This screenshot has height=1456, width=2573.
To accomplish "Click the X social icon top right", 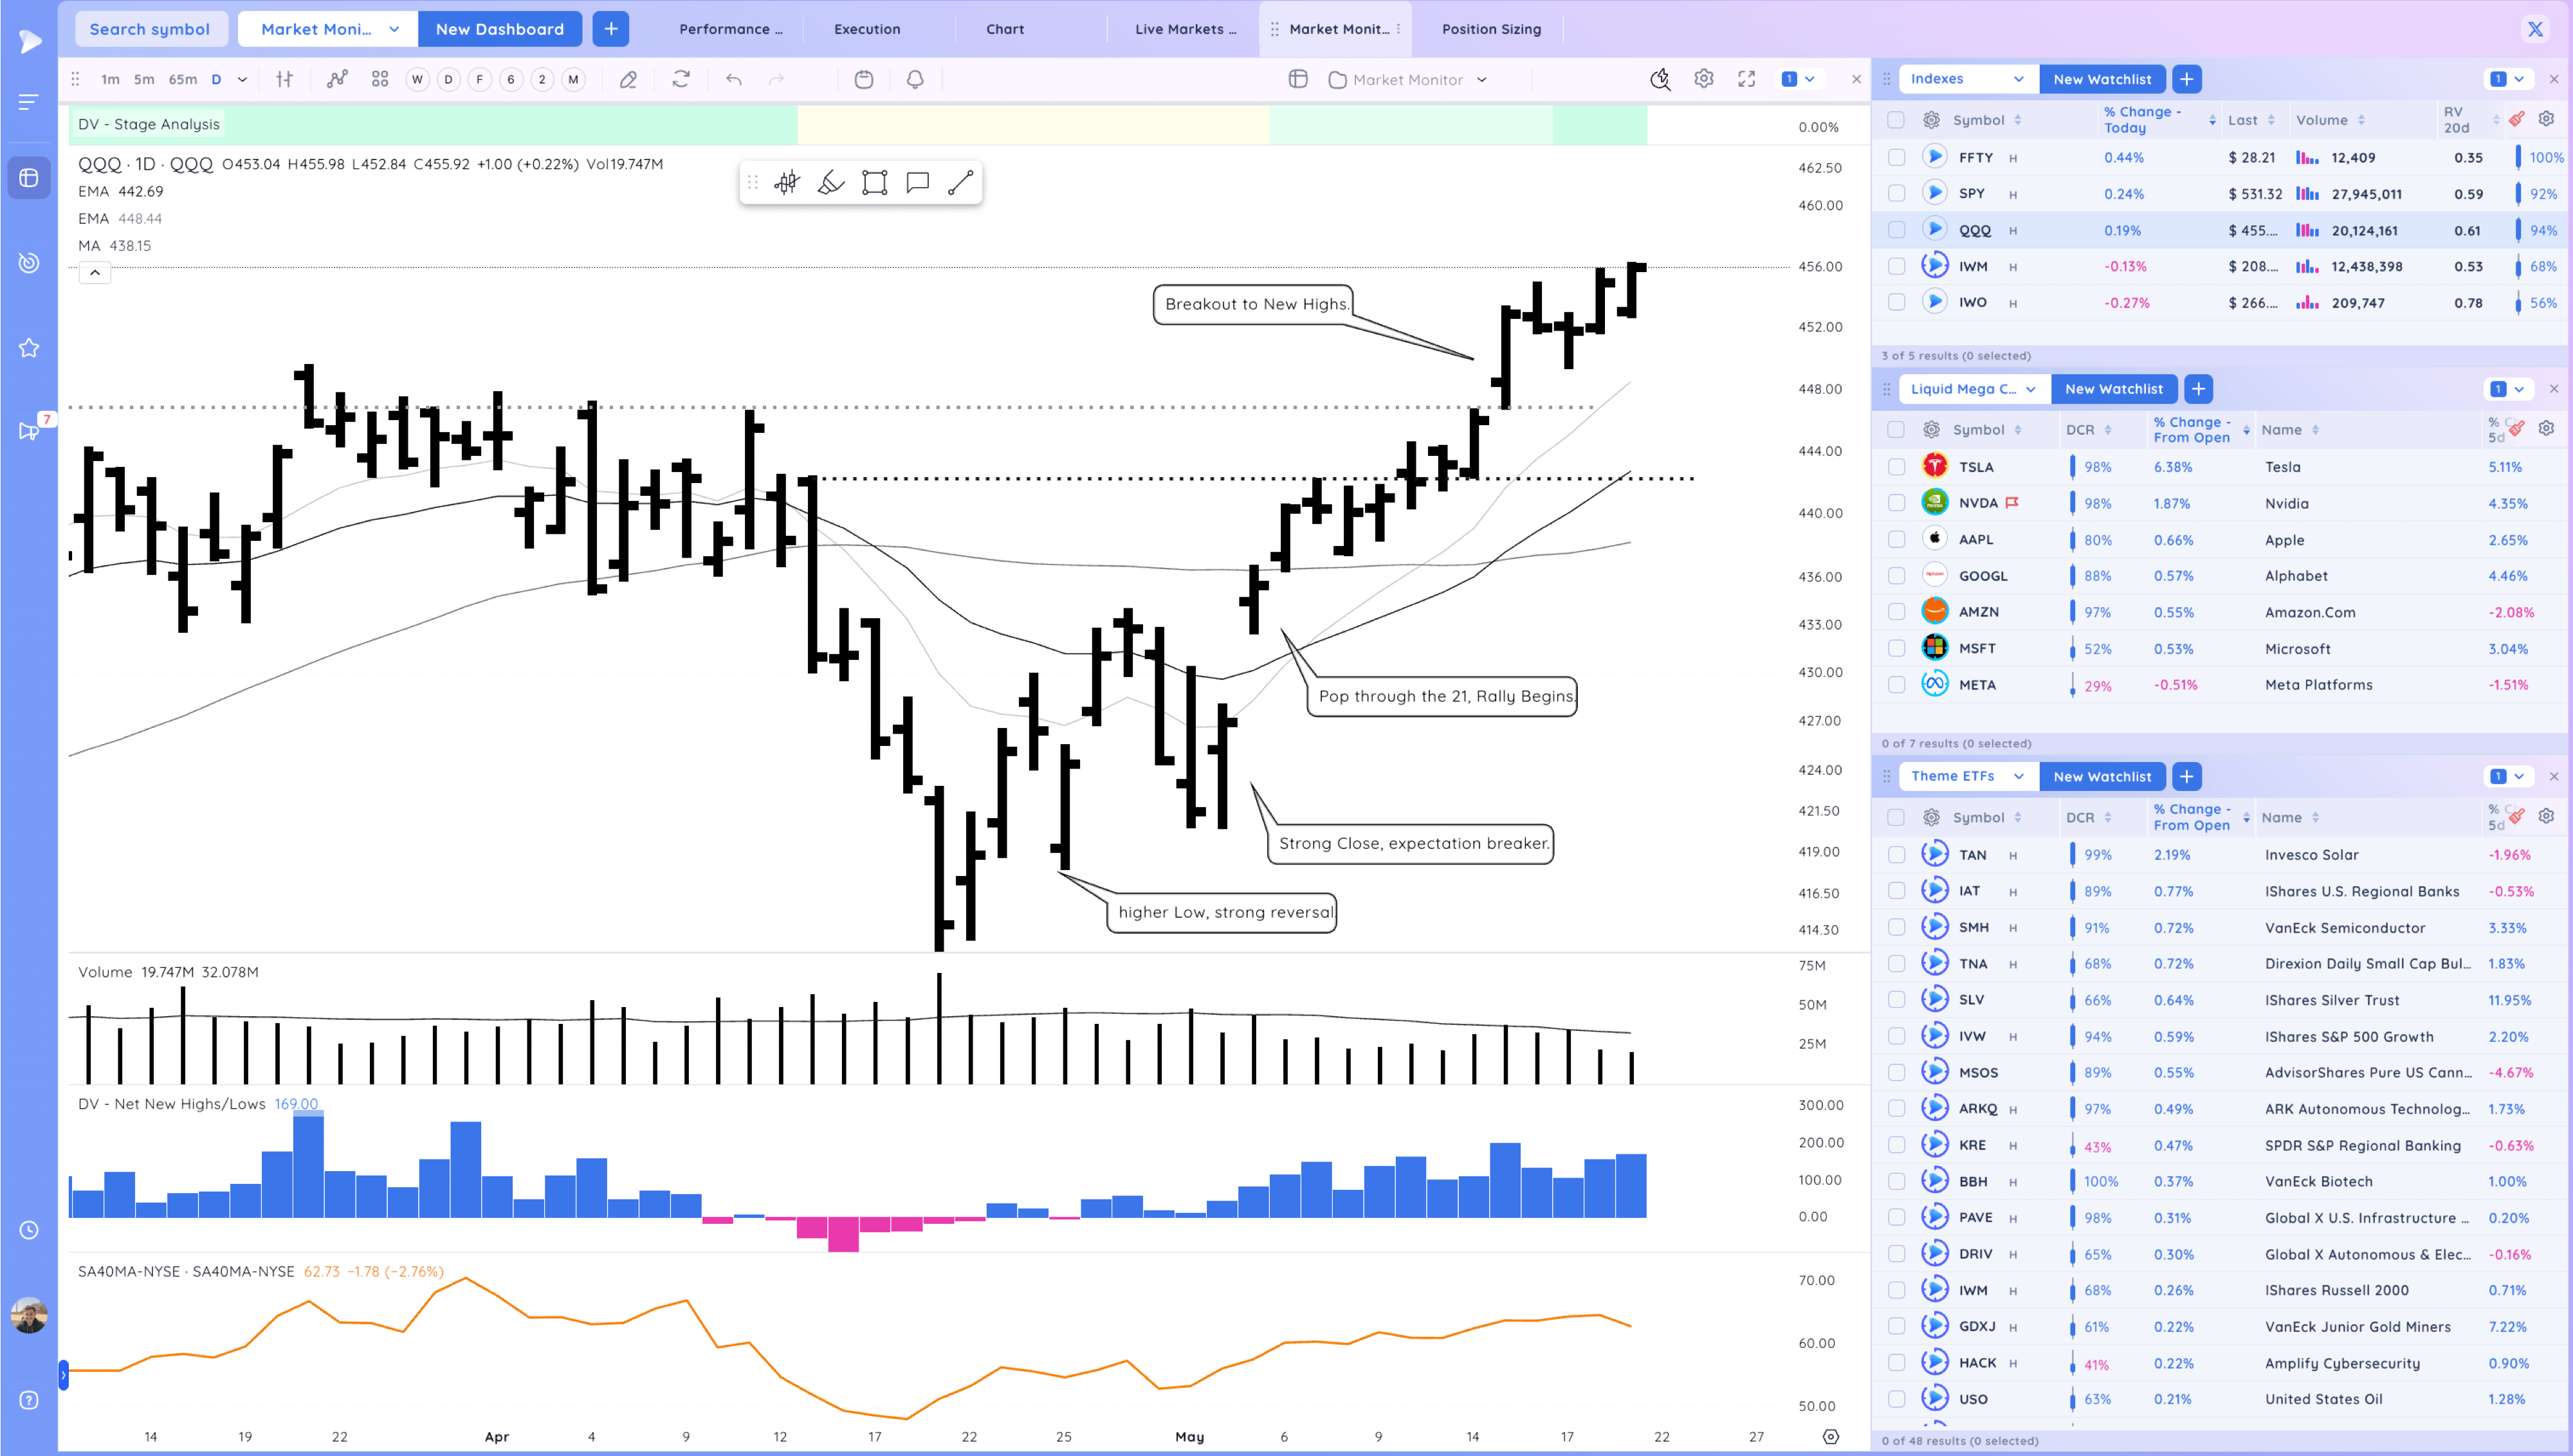I will tap(2535, 29).
